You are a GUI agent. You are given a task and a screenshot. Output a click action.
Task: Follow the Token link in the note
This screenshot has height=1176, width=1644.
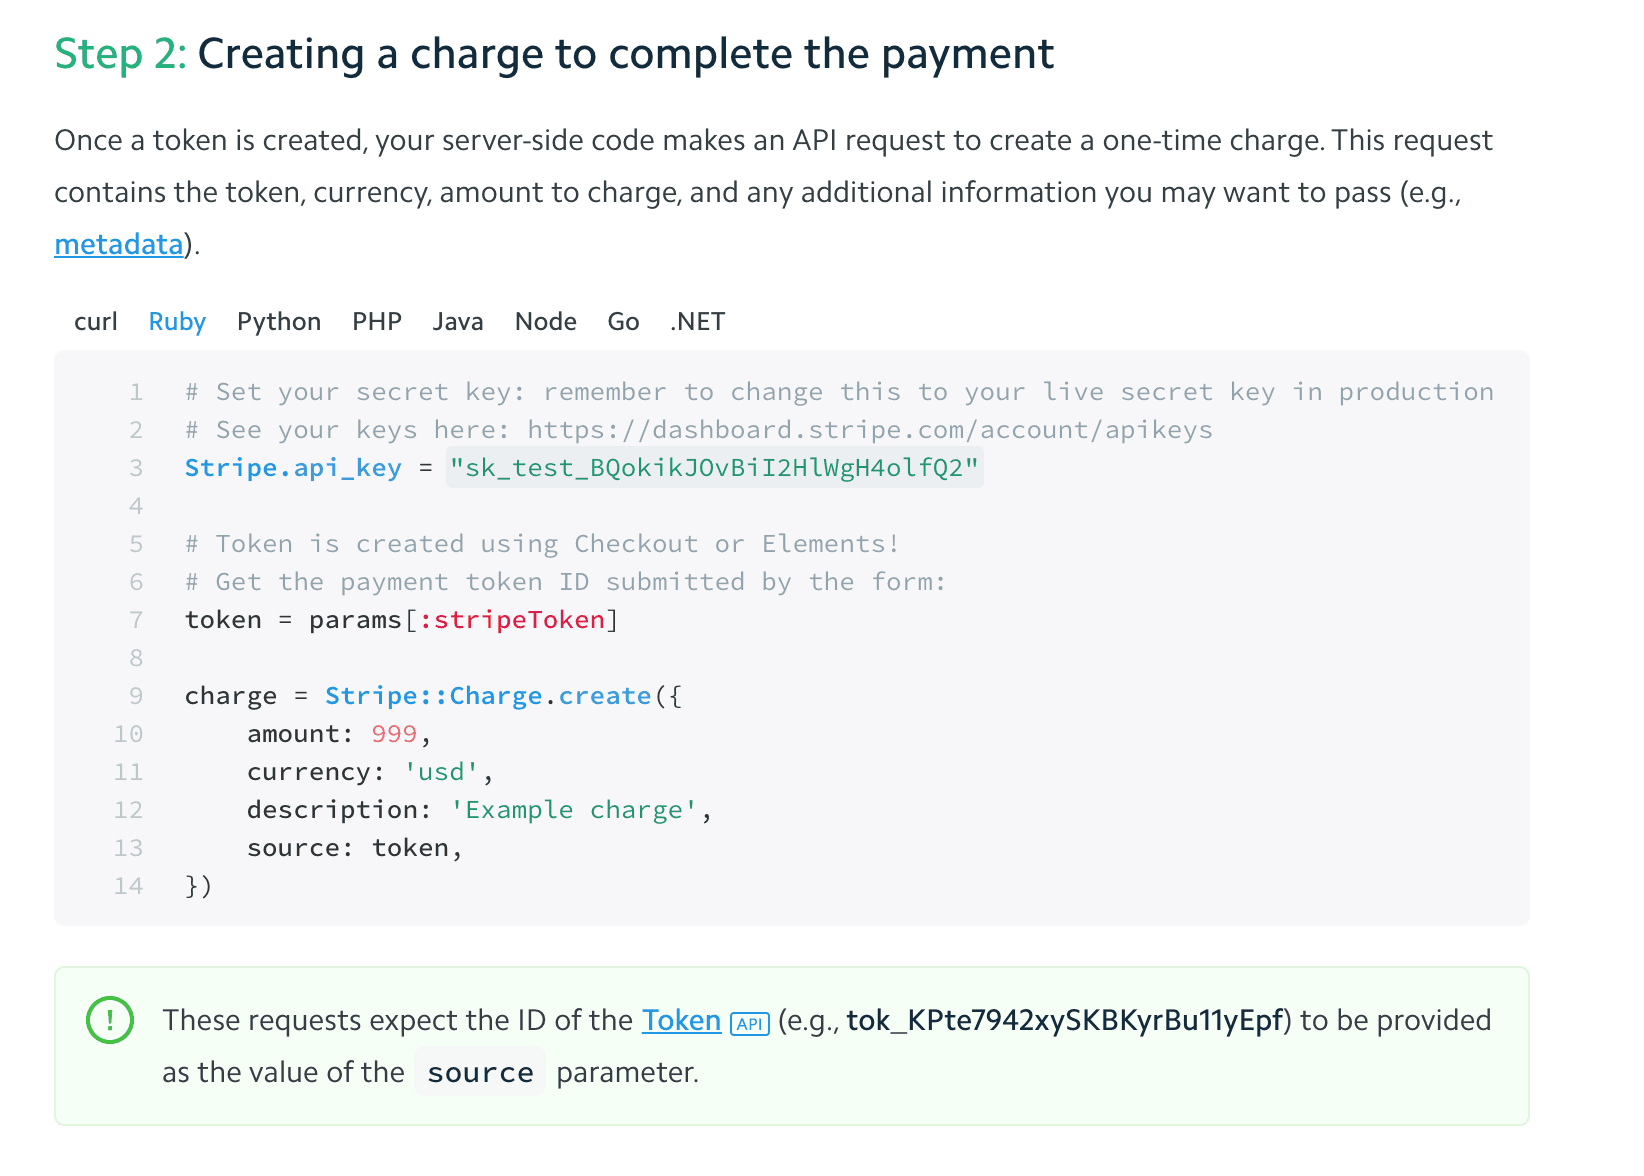681,1020
